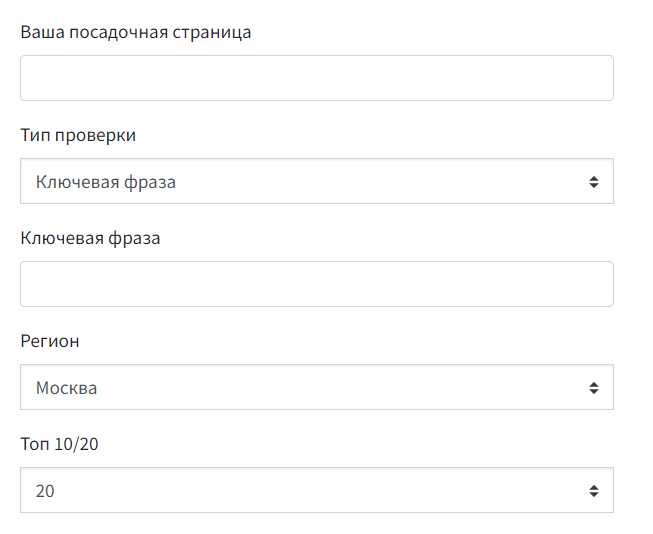This screenshot has height=534, width=653.
Task: Click the arrow icon in "Топ 10/20" select
Action: 593,491
